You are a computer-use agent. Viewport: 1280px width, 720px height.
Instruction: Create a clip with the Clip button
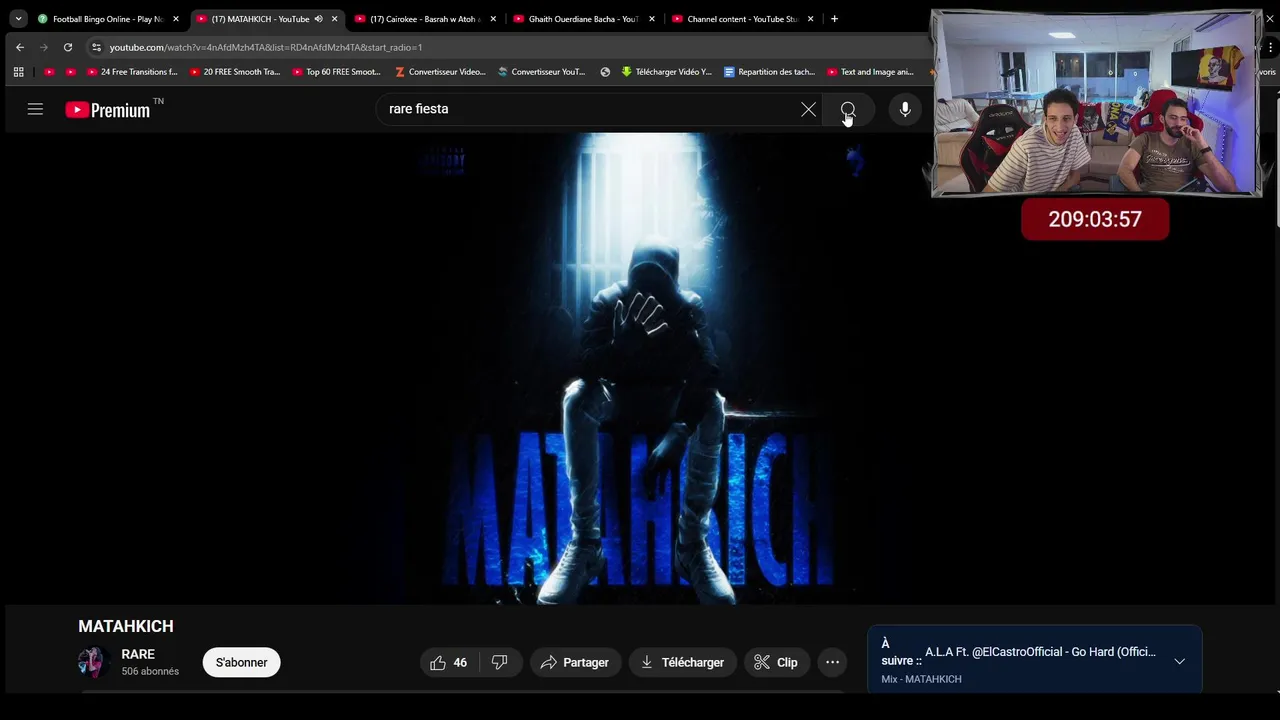click(776, 662)
